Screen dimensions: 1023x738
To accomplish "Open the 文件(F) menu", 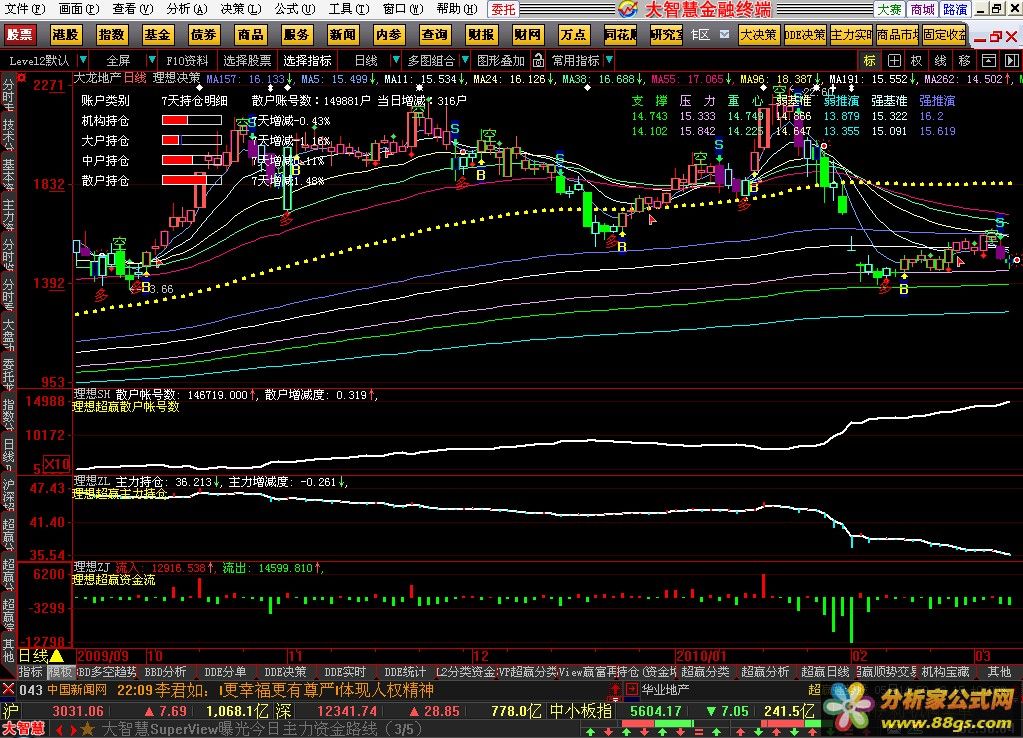I will point(25,8).
